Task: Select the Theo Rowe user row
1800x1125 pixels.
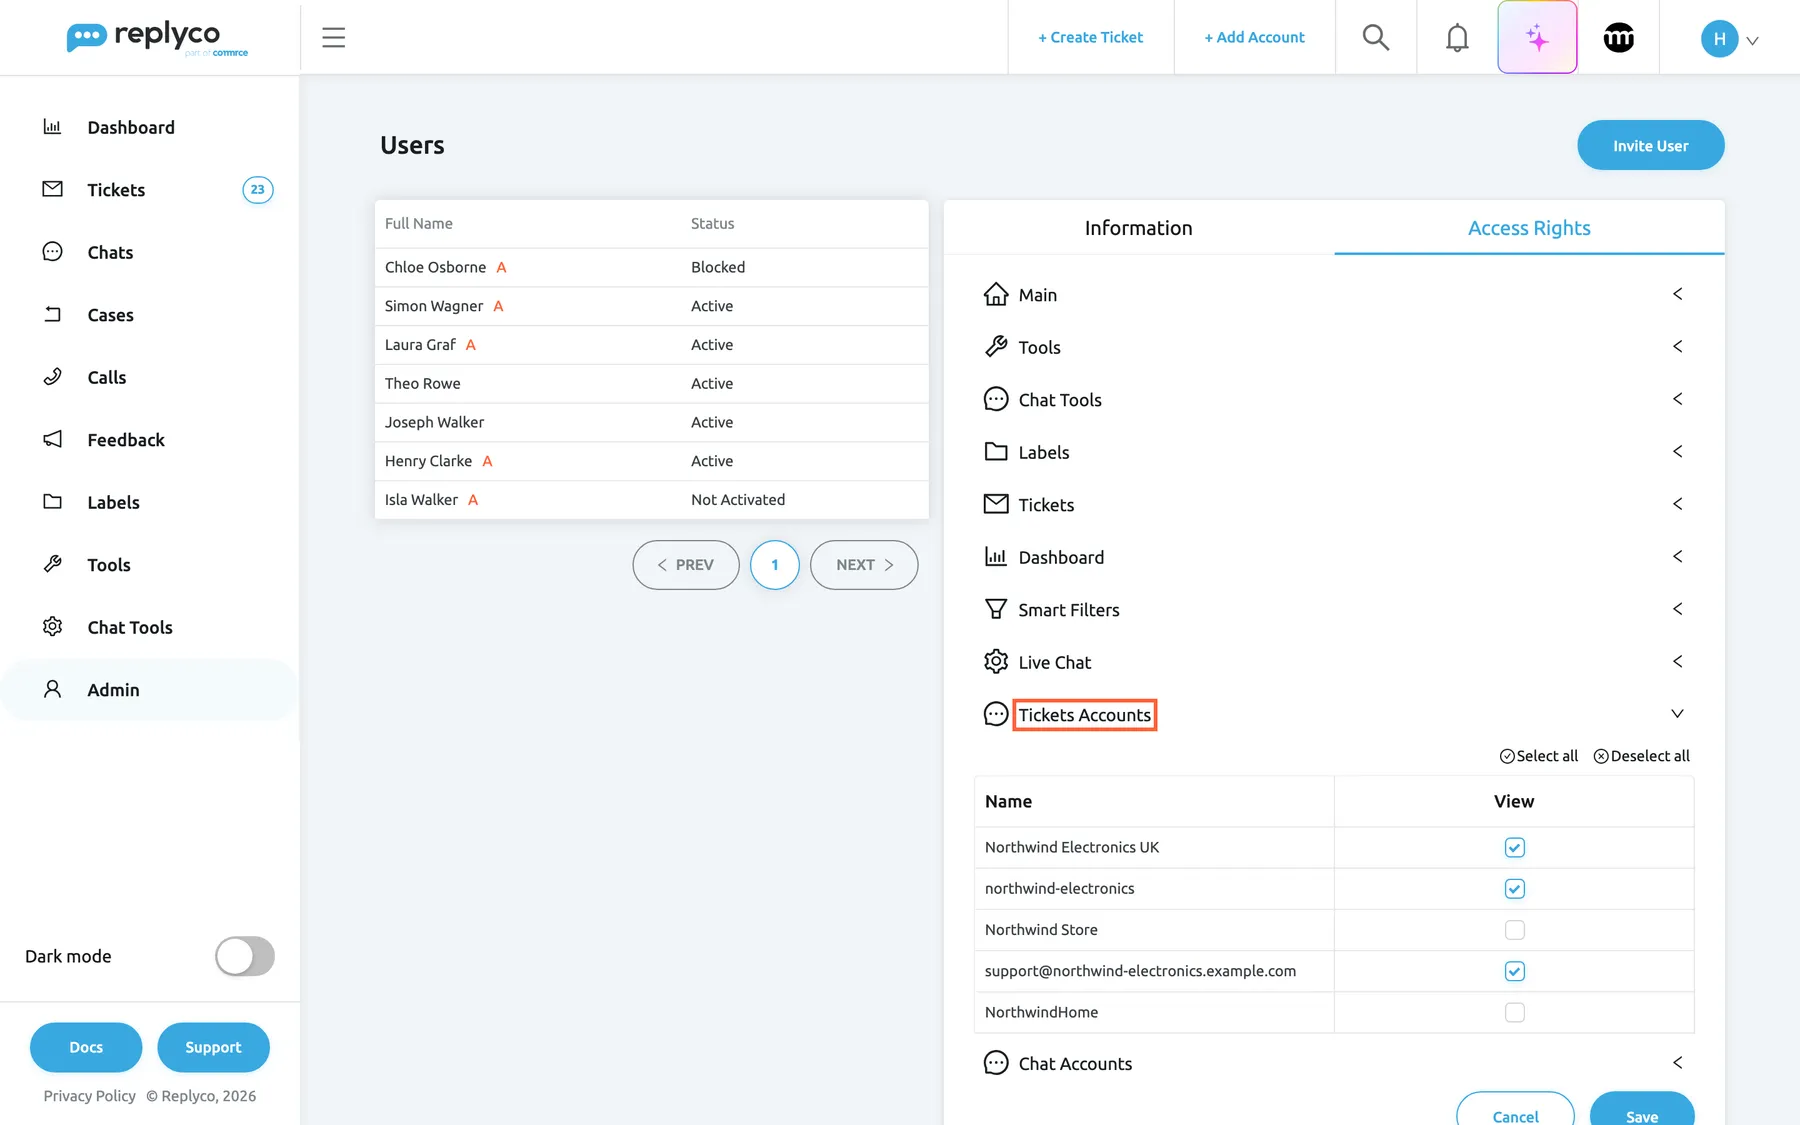Action: tap(651, 384)
